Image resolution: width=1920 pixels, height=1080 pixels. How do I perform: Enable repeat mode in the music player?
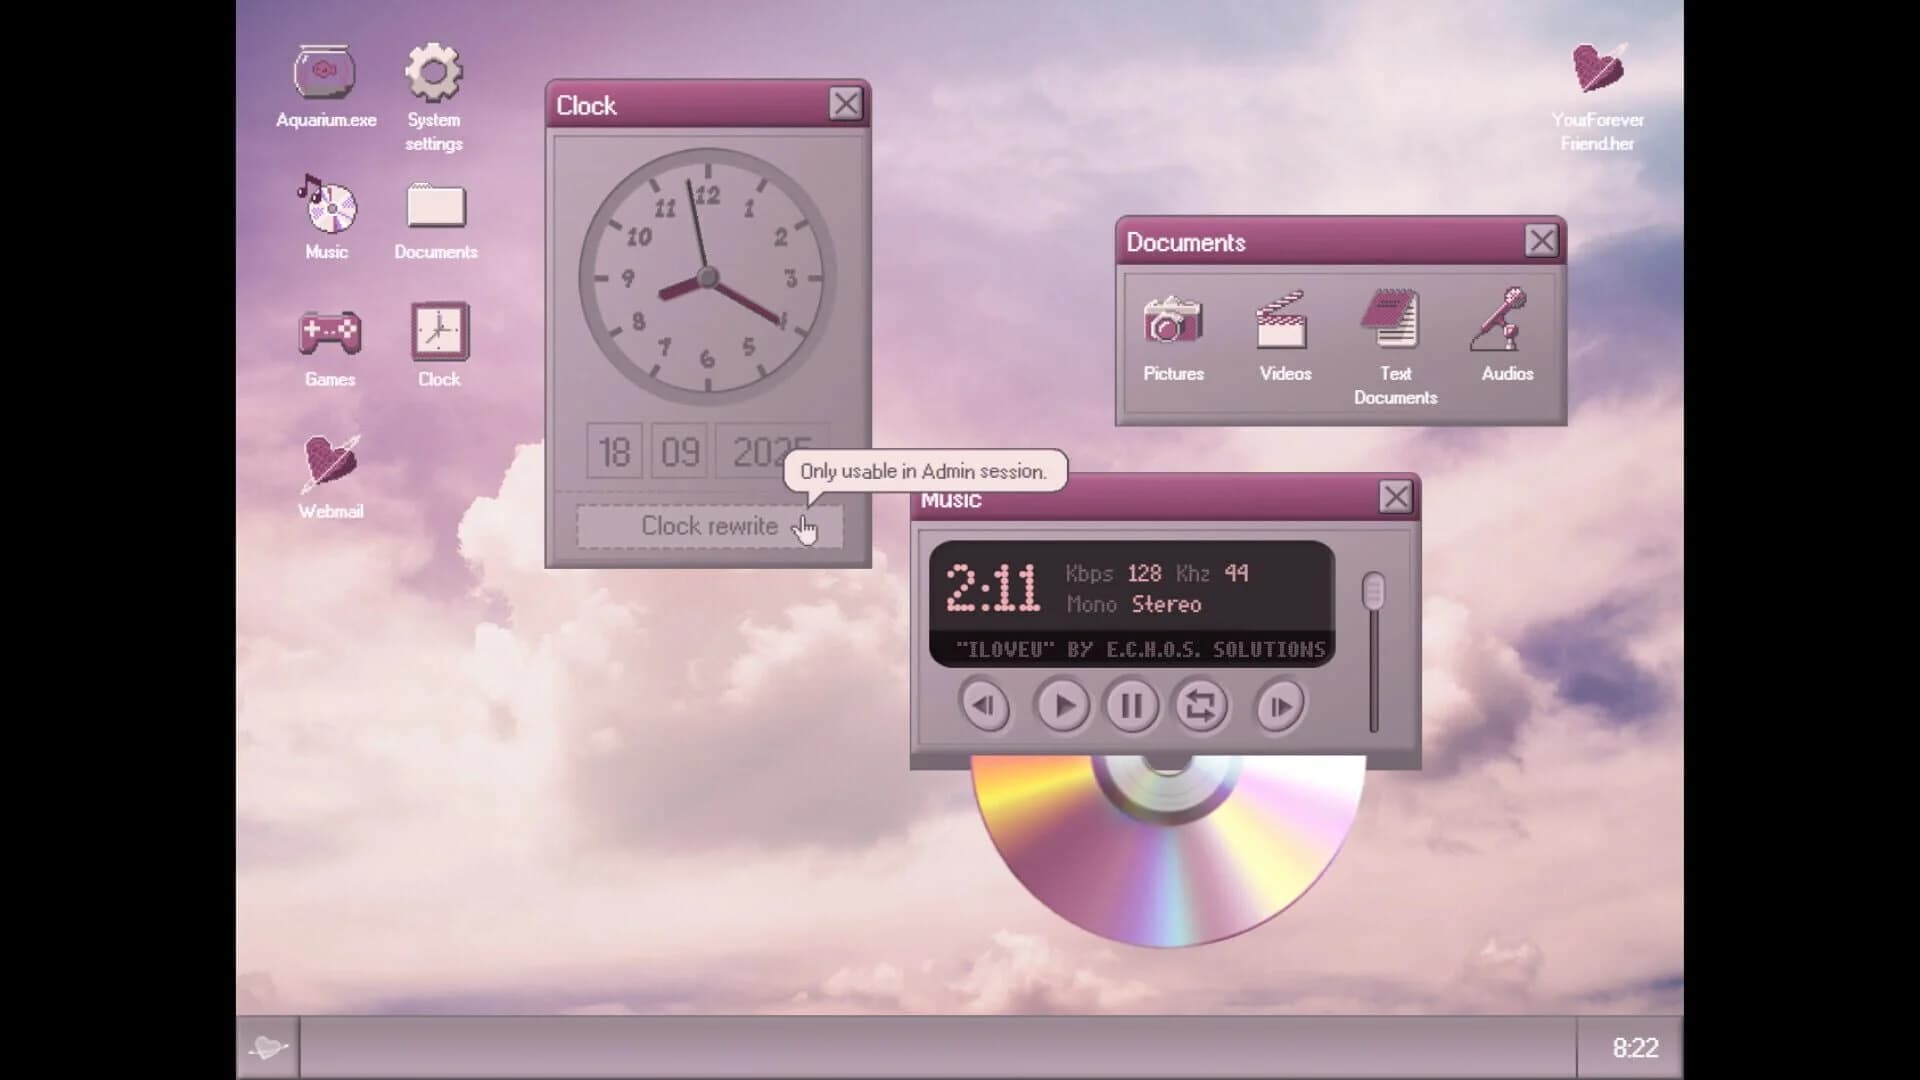pos(1202,705)
